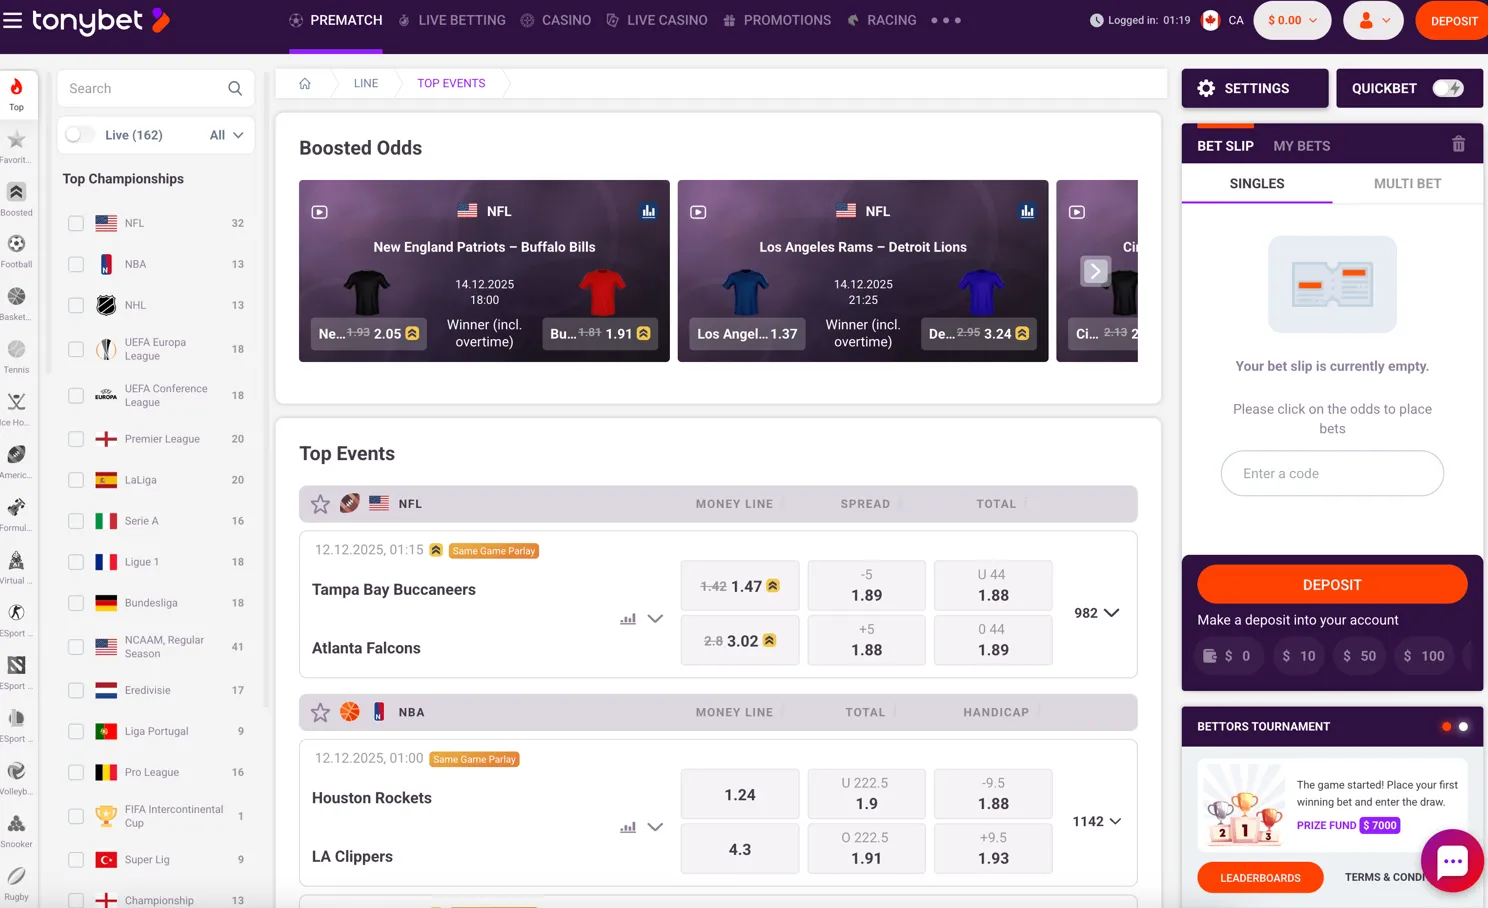Expand the $0.00 balance dropdown
This screenshot has width=1488, height=908.
(x=1292, y=19)
